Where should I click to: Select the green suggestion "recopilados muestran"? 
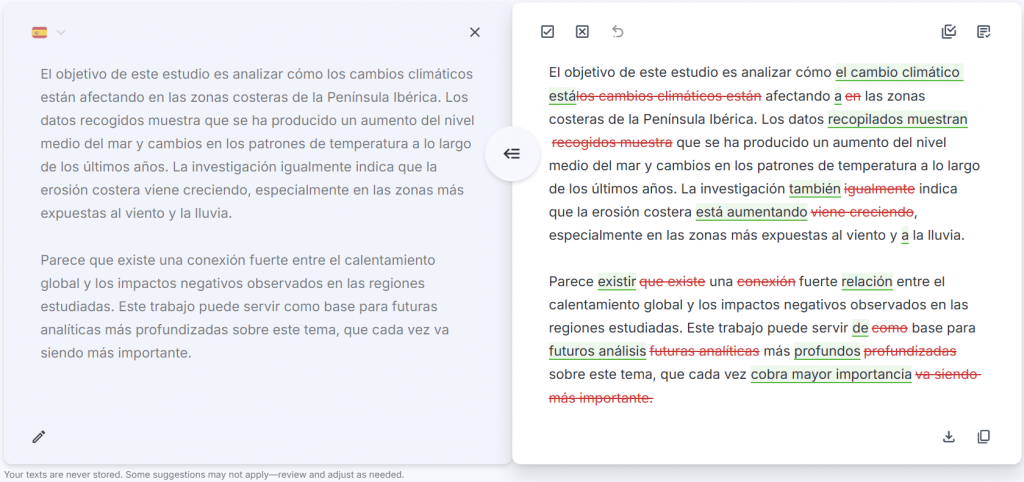point(897,120)
